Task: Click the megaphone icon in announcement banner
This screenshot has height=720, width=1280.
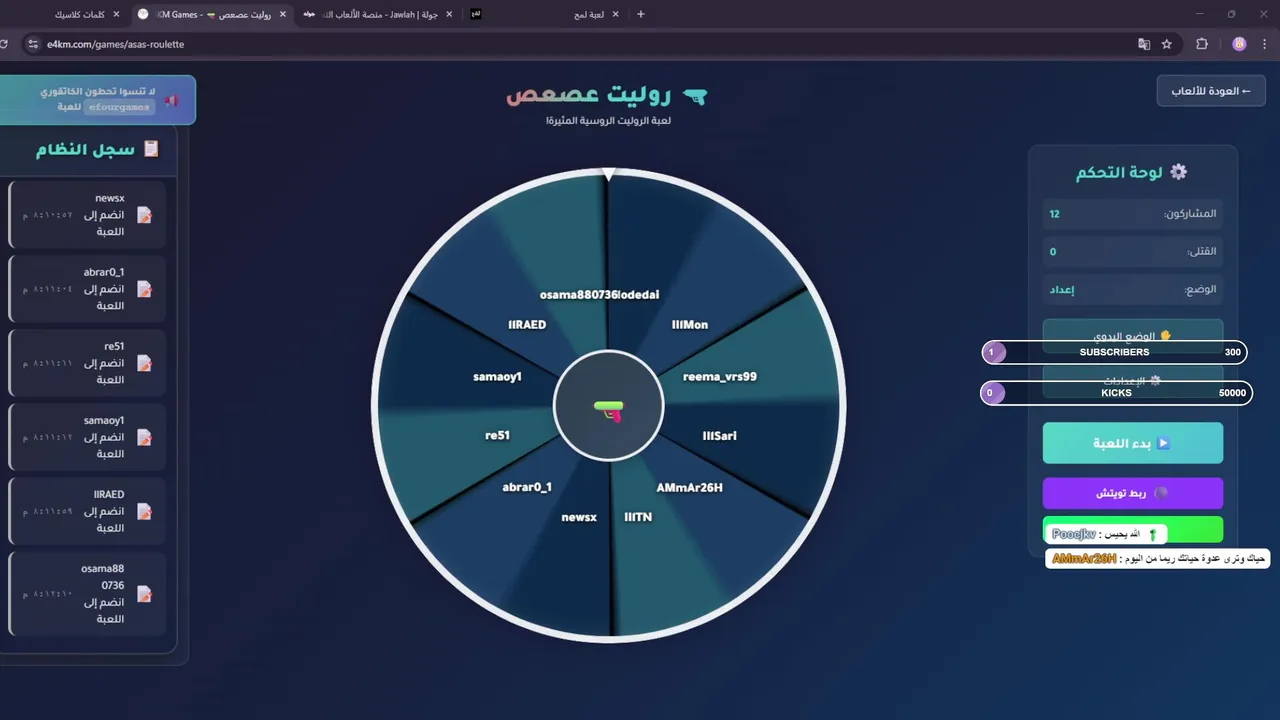Action: [172, 101]
